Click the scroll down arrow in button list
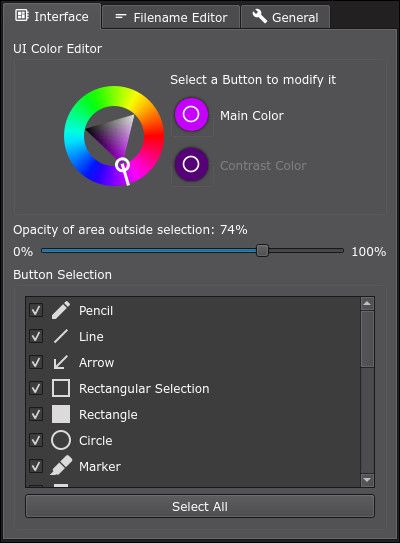Image resolution: width=400 pixels, height=543 pixels. pyautogui.click(x=367, y=480)
